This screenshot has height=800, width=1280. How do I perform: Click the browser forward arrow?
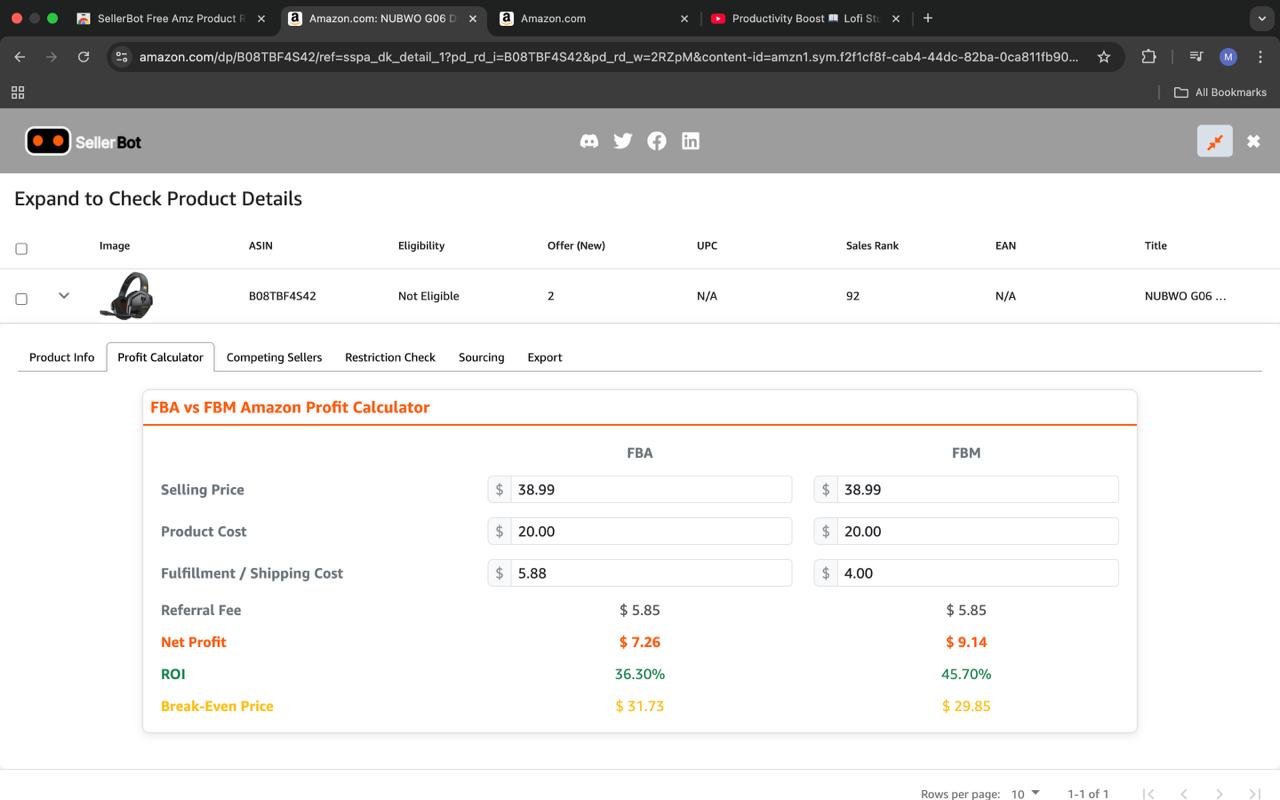[x=51, y=57]
